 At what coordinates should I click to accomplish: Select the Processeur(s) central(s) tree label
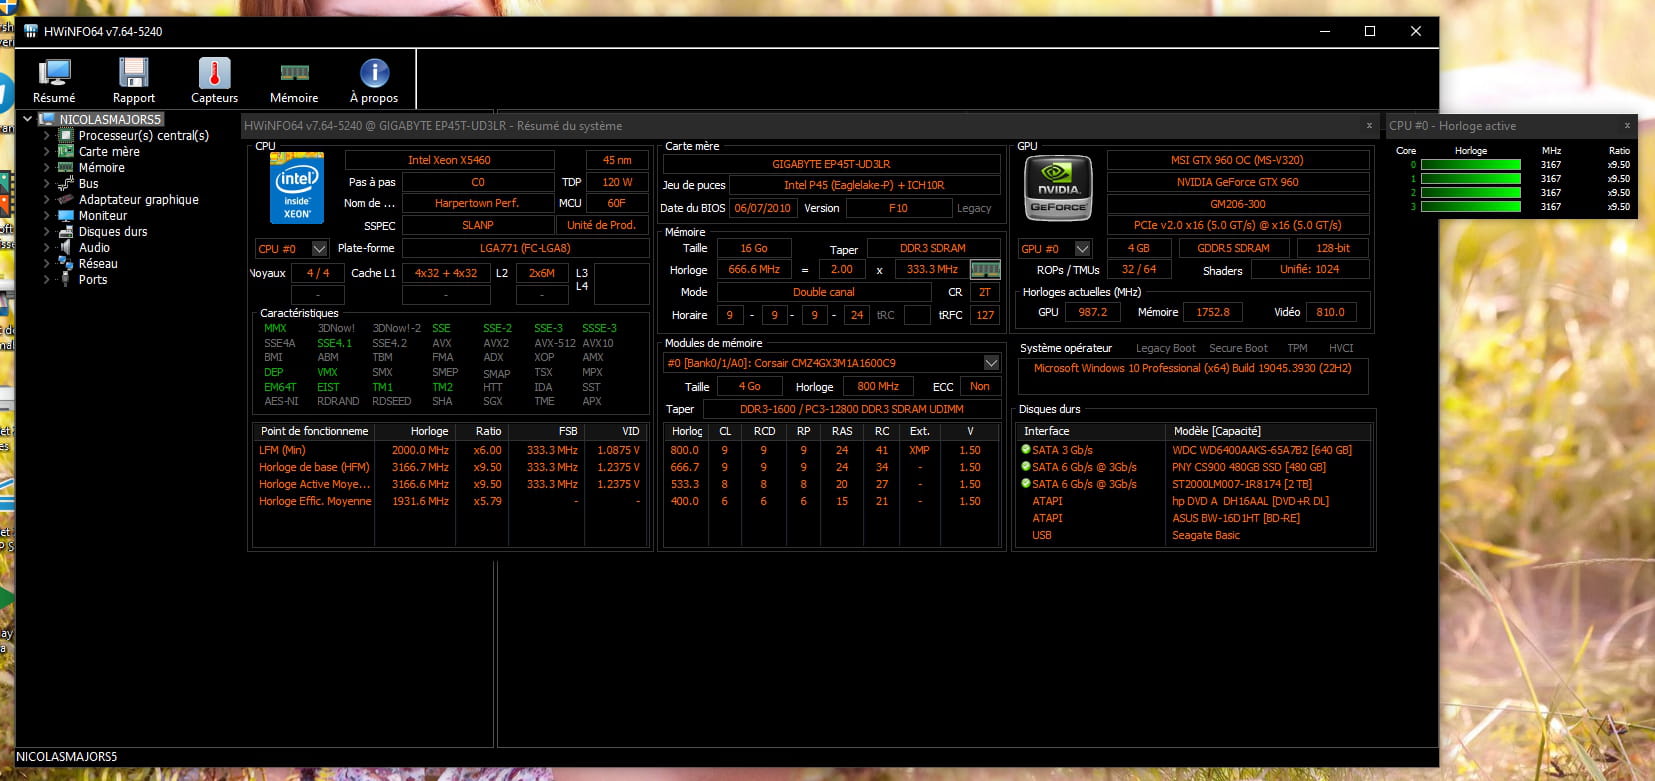pos(144,135)
